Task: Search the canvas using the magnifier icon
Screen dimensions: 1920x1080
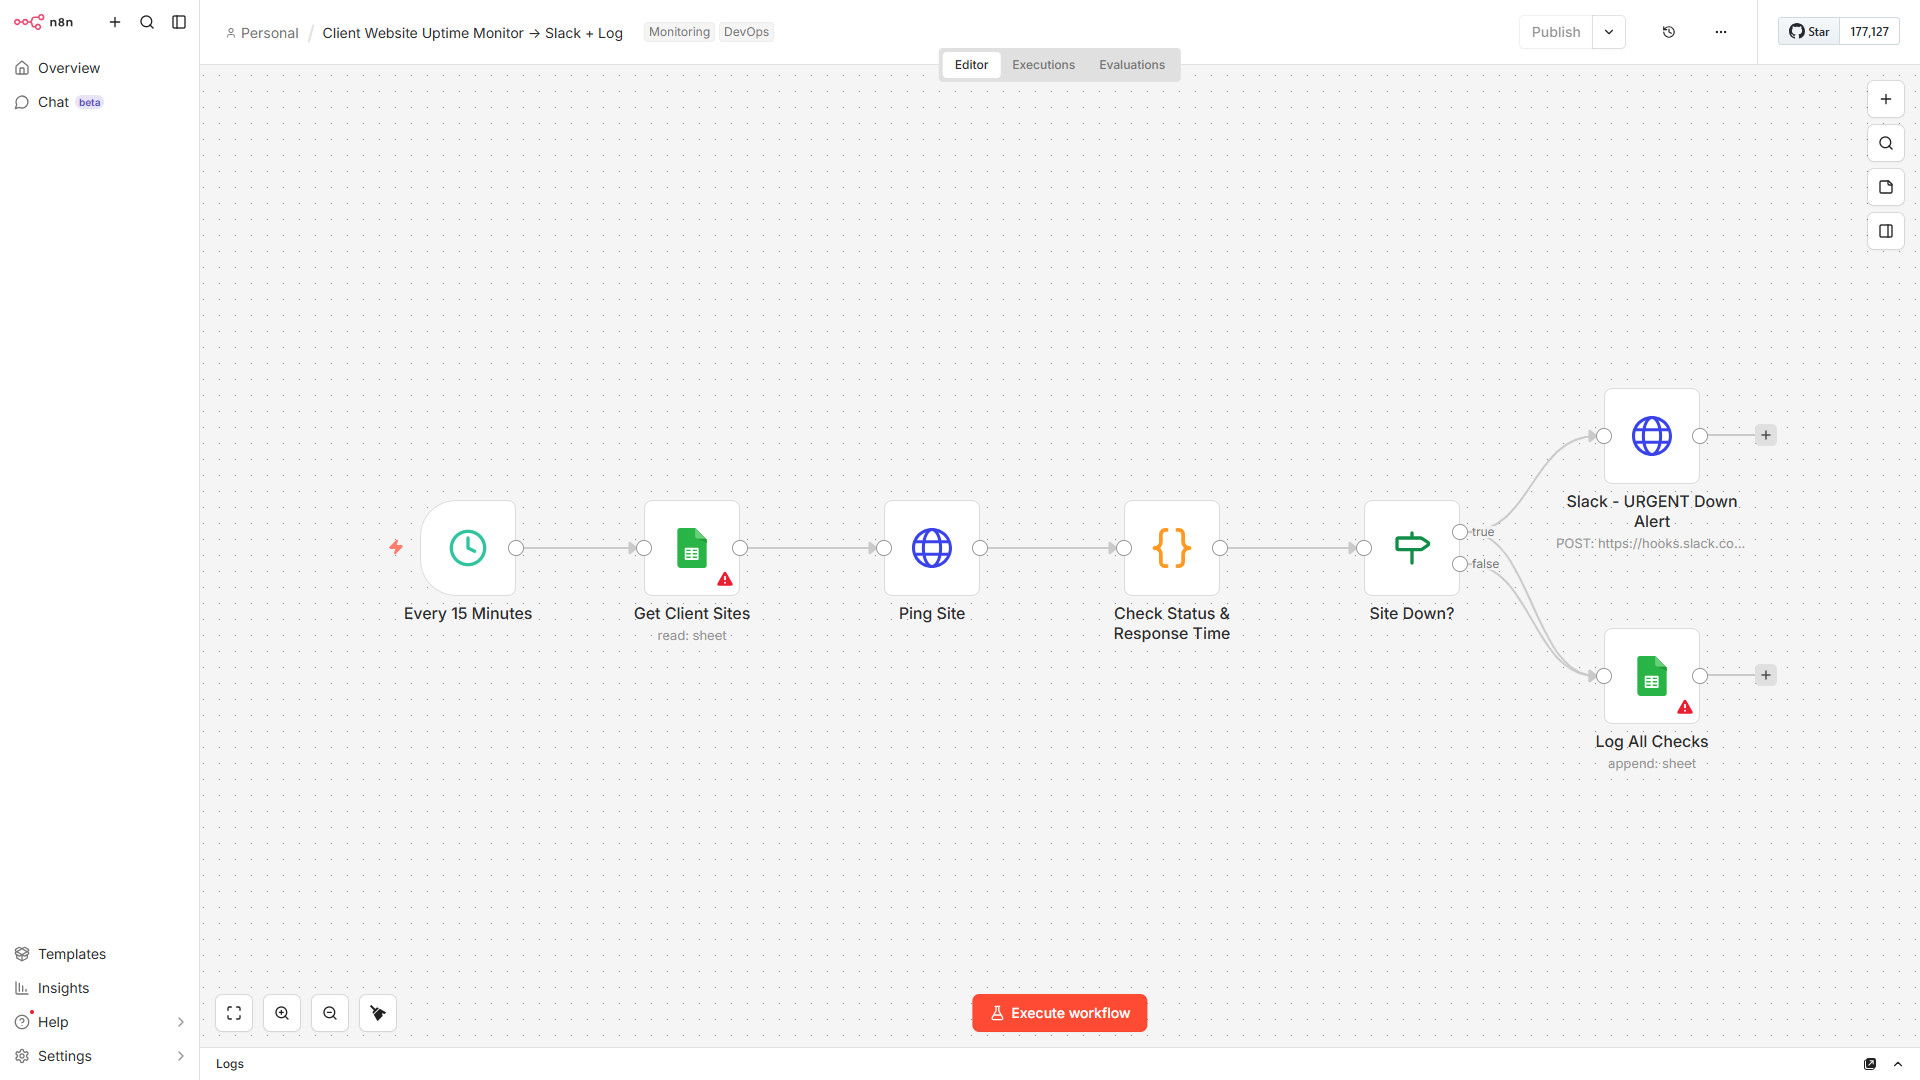Action: (1886, 142)
